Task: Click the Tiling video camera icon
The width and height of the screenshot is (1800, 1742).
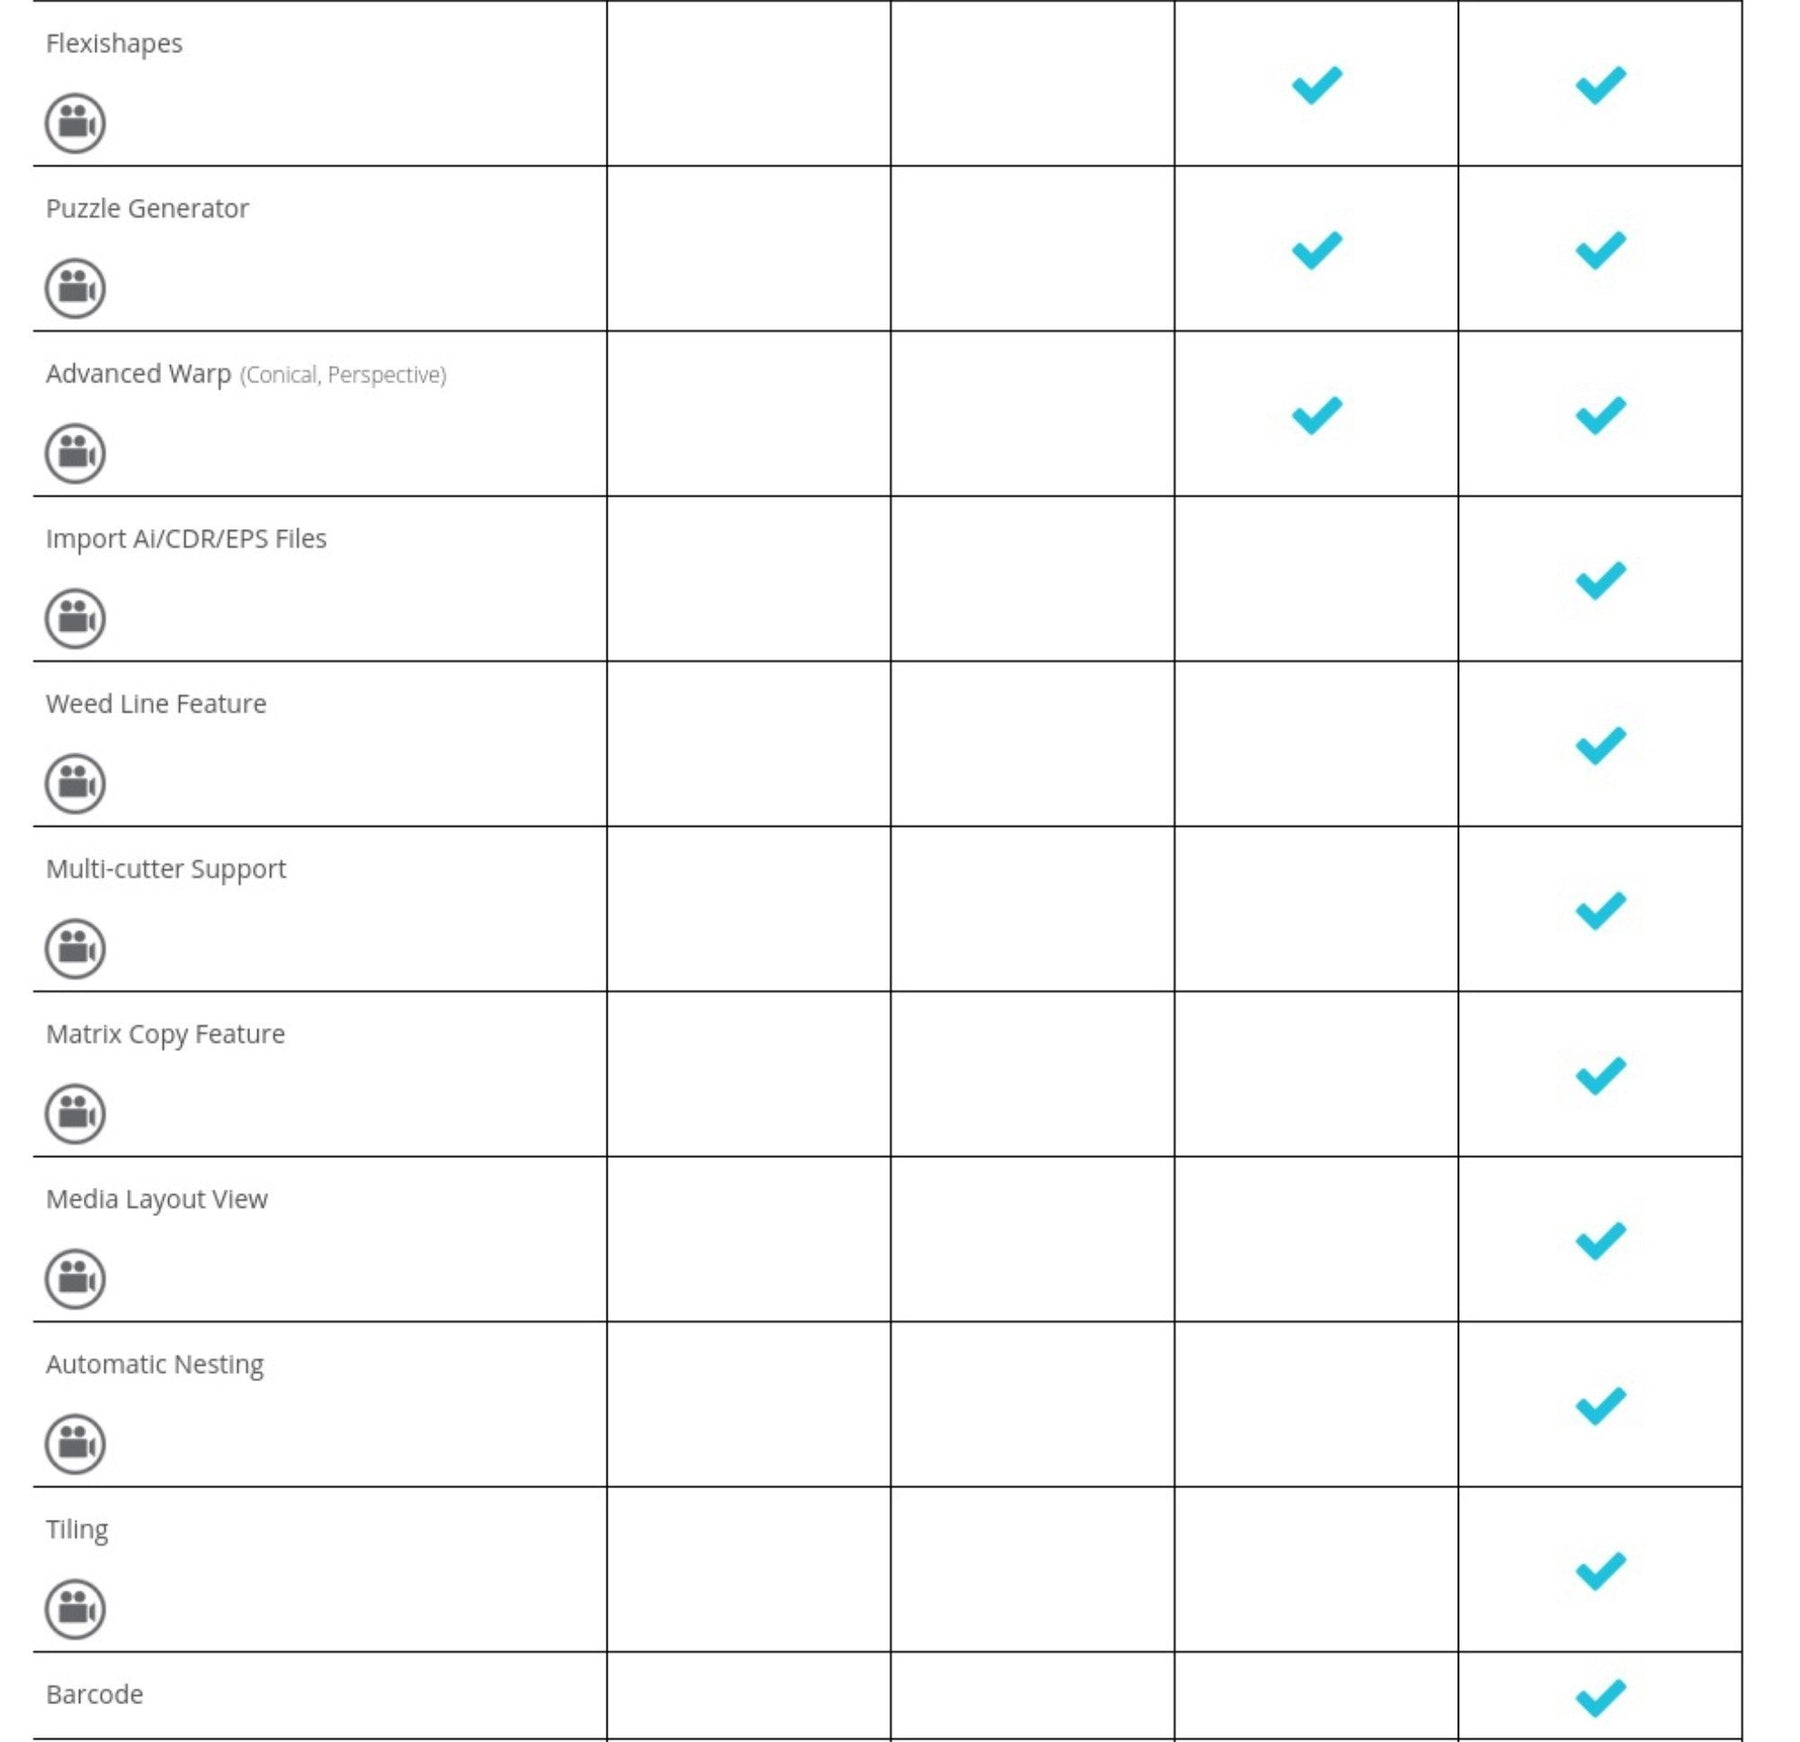Action: tap(75, 1609)
